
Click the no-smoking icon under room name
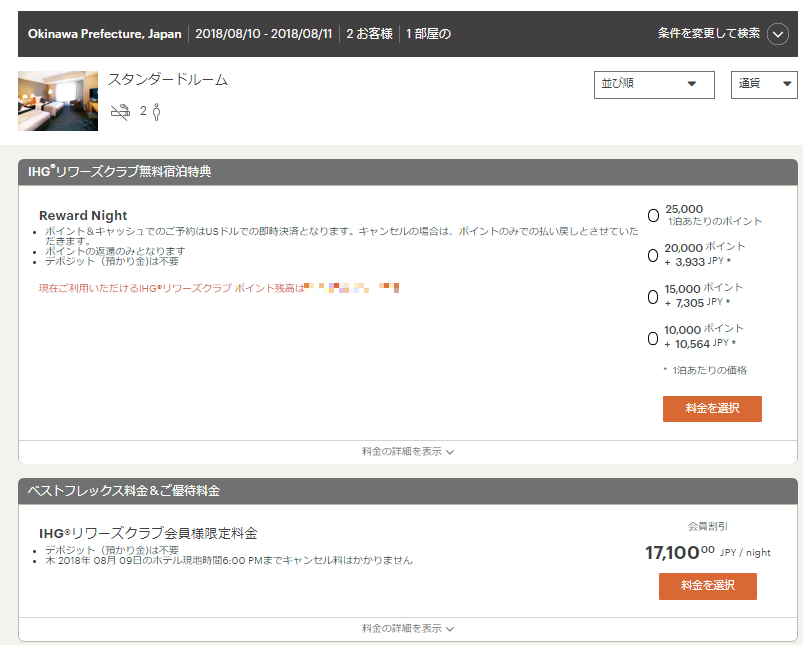pos(120,111)
